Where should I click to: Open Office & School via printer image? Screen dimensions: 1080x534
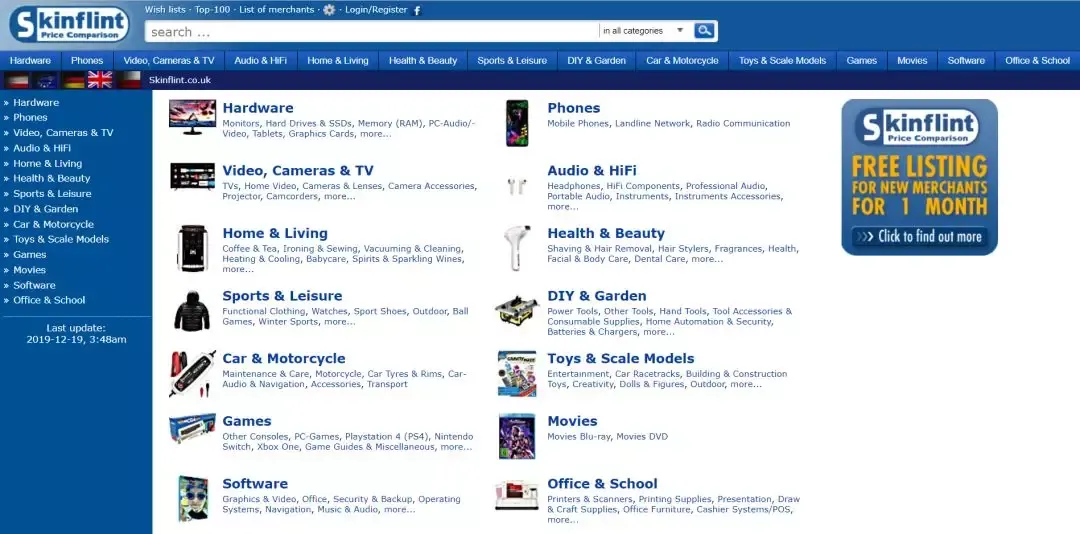[517, 495]
